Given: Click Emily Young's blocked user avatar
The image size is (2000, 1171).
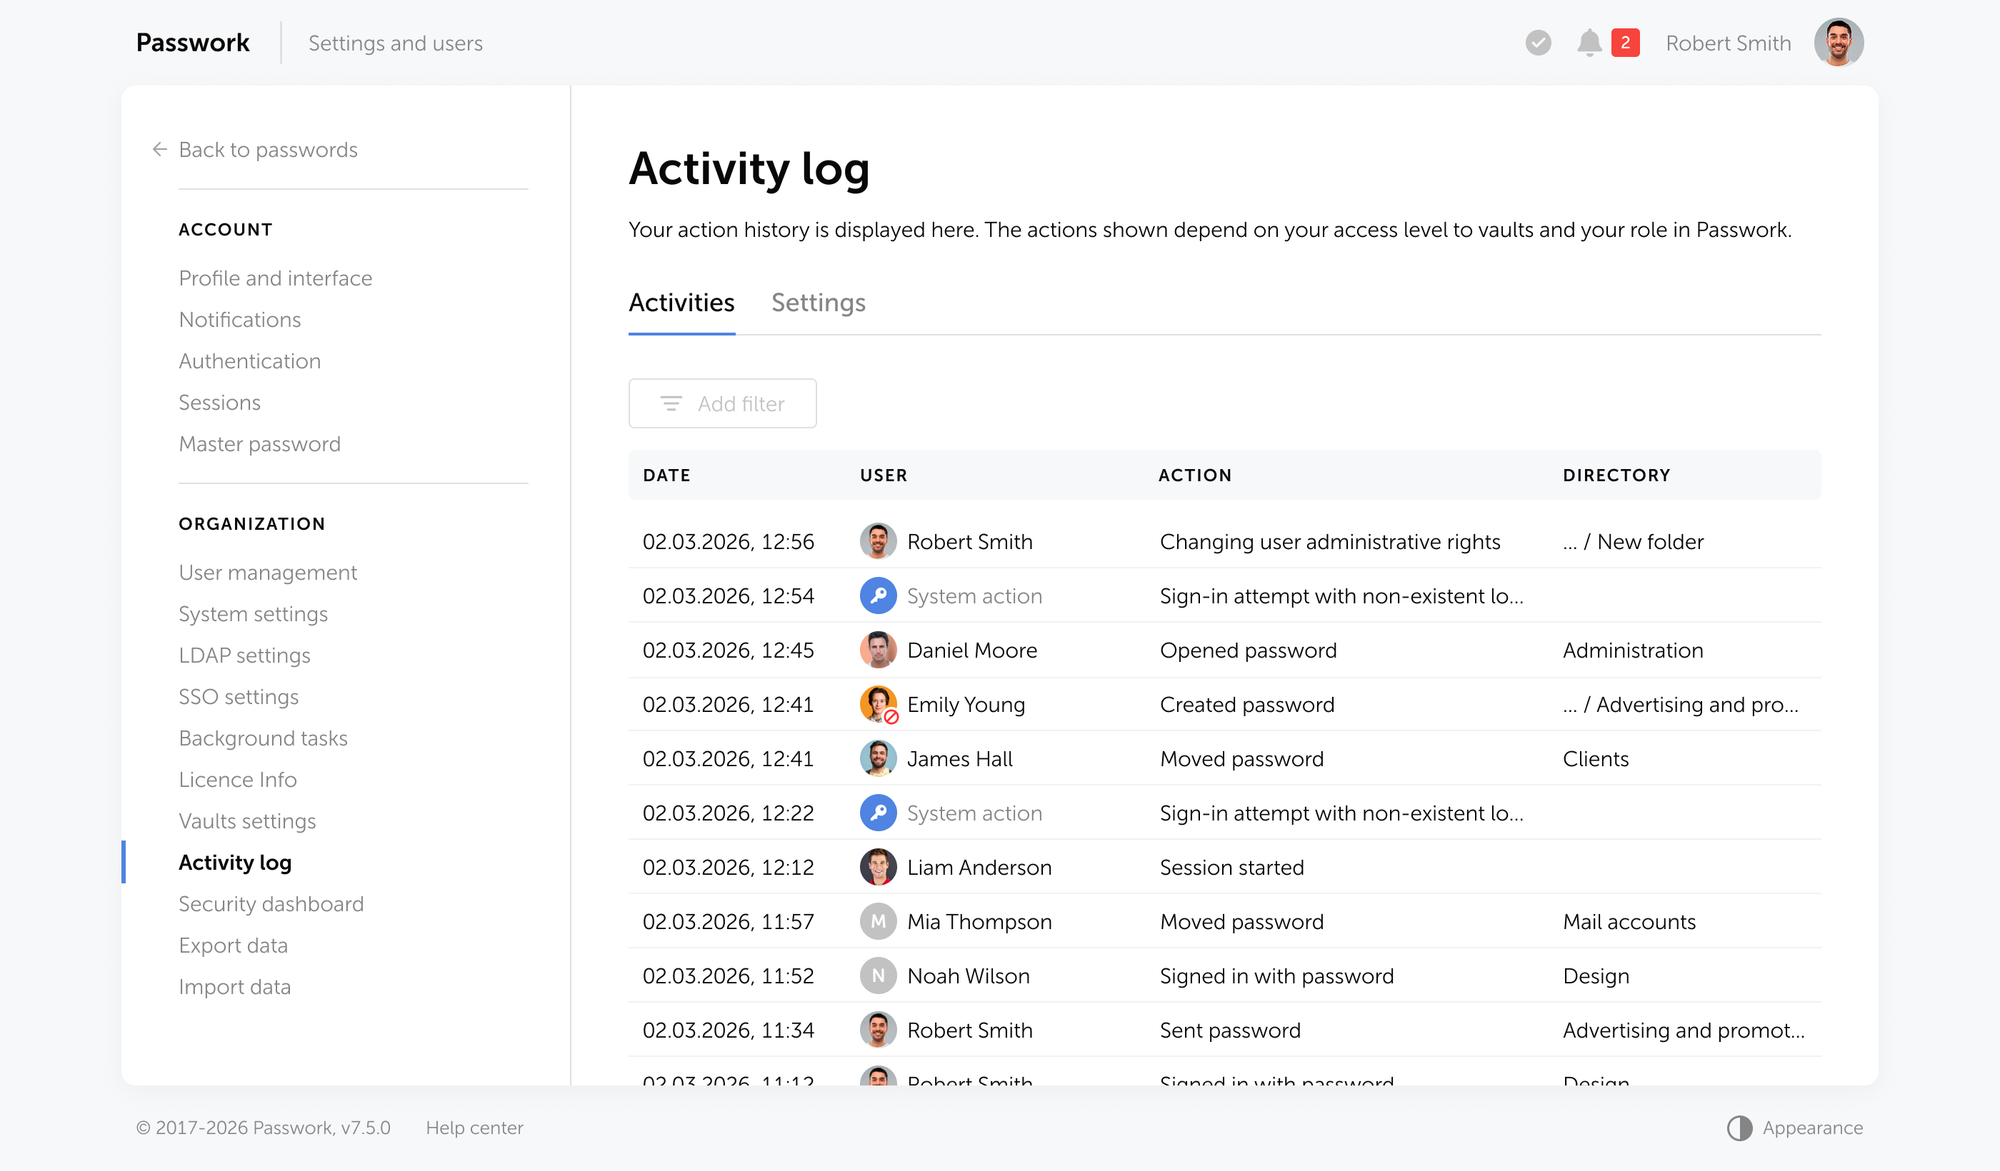Looking at the screenshot, I should pos(878,704).
